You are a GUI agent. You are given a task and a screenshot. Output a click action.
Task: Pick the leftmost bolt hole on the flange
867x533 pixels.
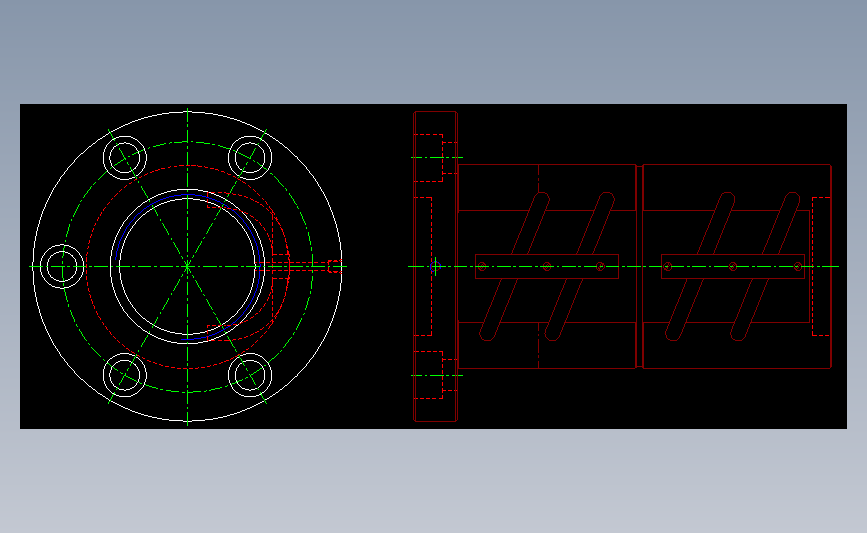[x=62, y=266]
